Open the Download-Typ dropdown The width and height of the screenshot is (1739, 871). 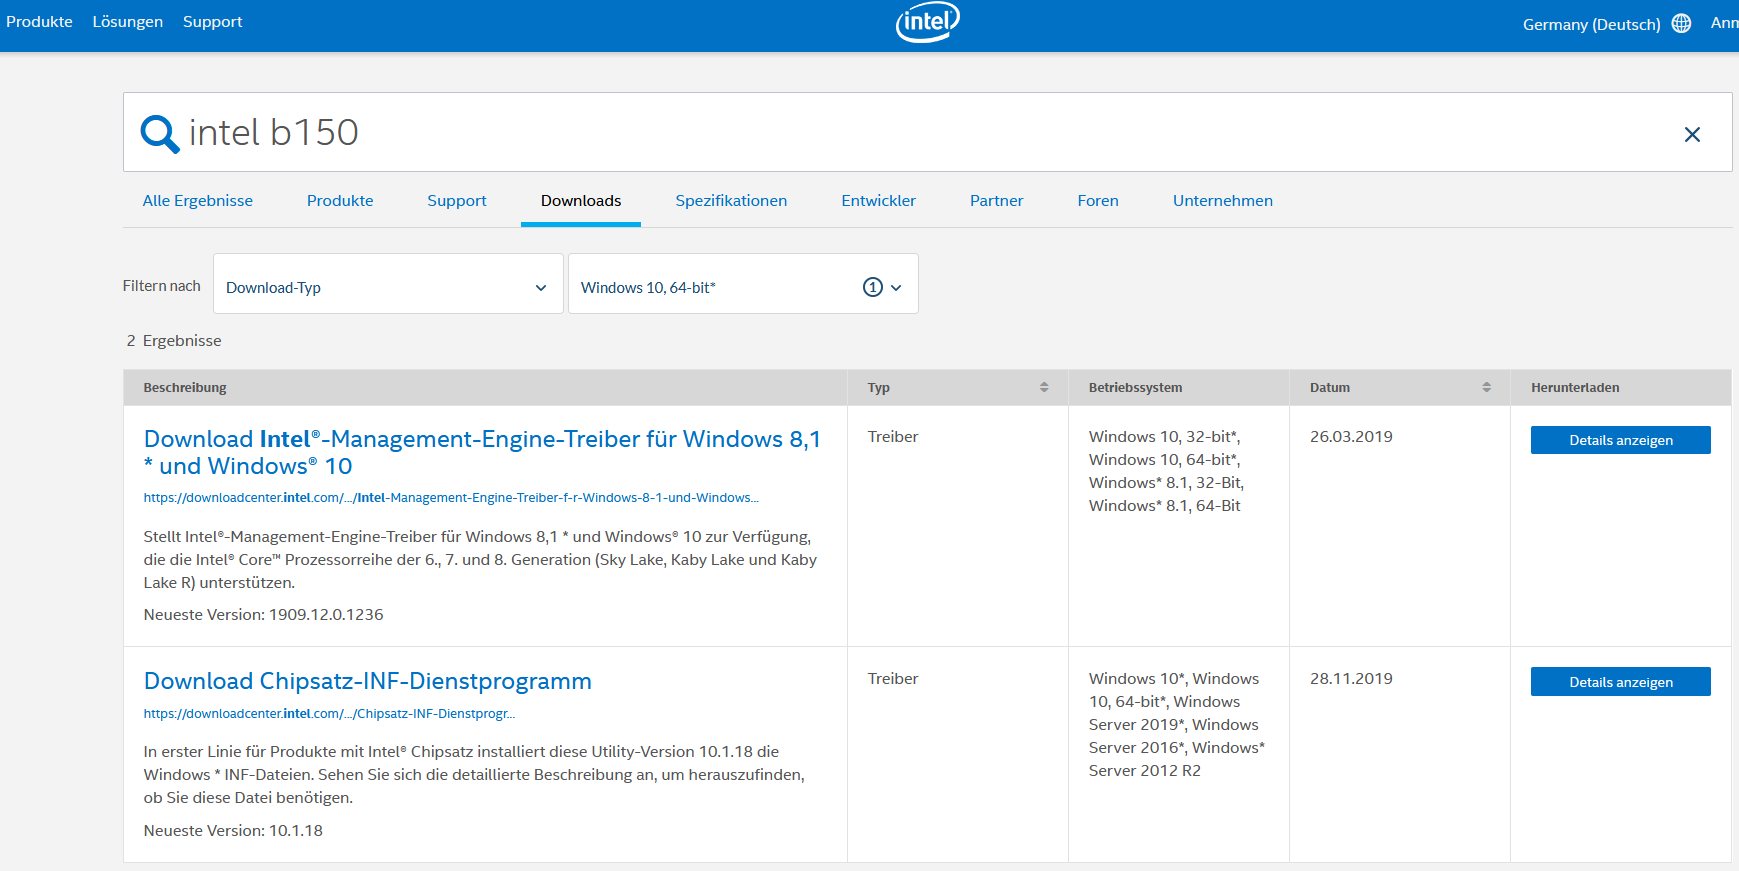(388, 284)
